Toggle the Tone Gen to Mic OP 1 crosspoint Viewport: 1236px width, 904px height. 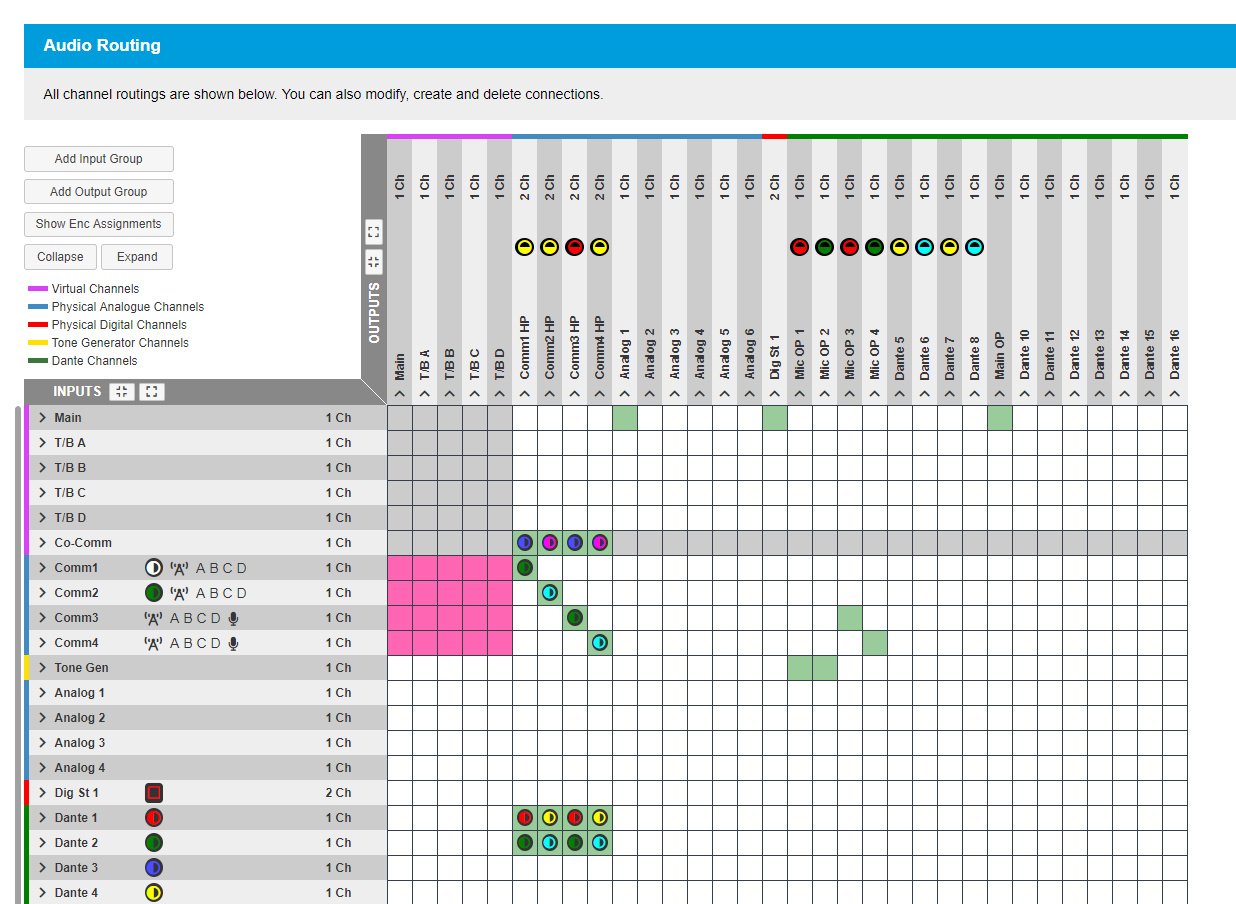(x=799, y=668)
